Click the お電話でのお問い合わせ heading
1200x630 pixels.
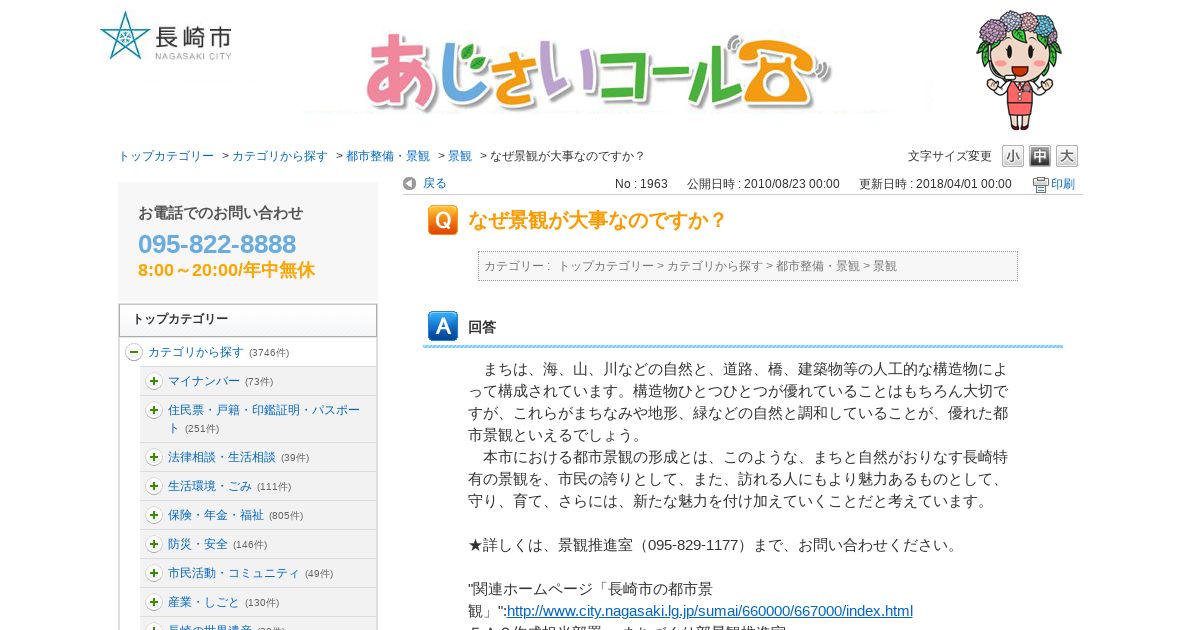coord(220,213)
